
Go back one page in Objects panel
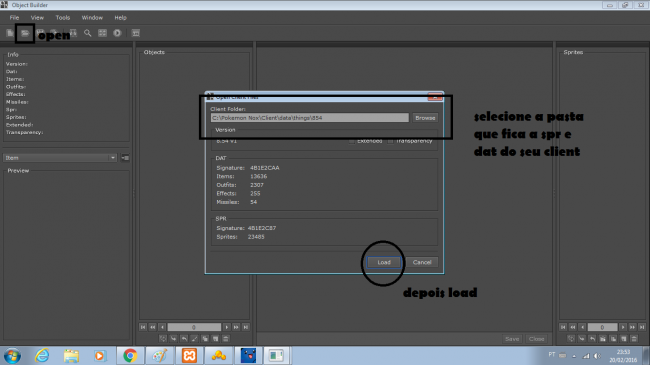153,327
